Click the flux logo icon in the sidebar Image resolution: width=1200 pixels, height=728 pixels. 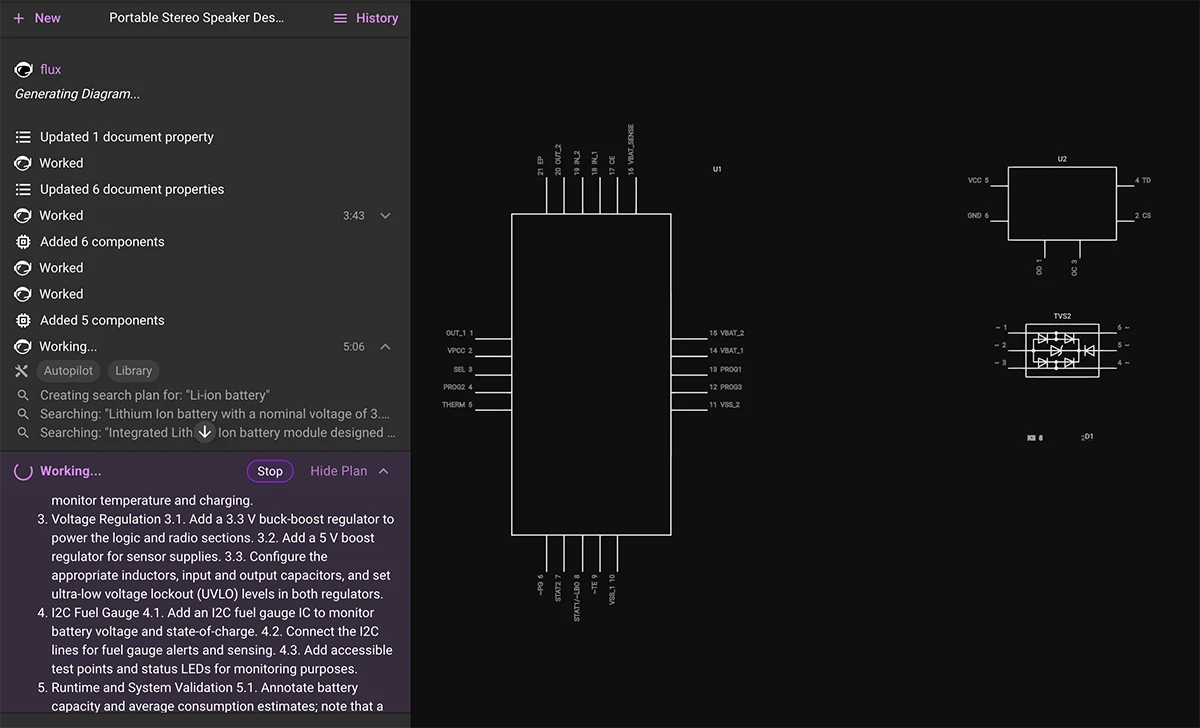coord(23,69)
